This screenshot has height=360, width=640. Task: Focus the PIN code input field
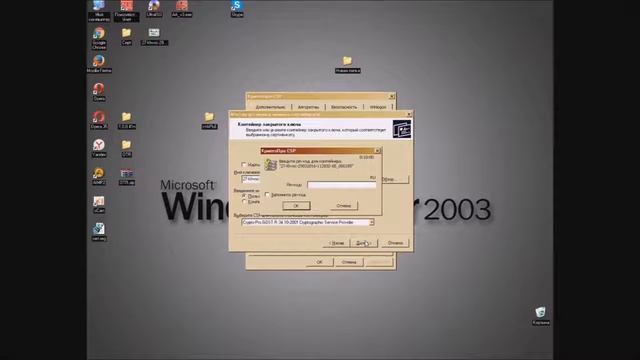[x=342, y=185]
